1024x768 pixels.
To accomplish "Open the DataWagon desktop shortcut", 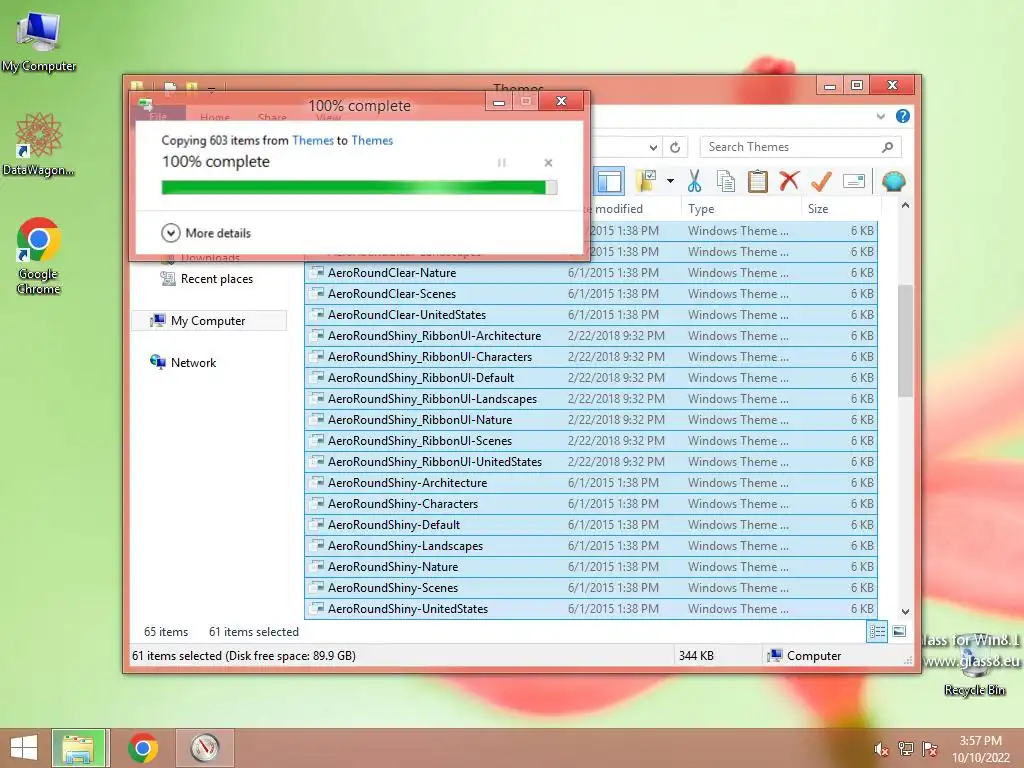I will coord(39,144).
